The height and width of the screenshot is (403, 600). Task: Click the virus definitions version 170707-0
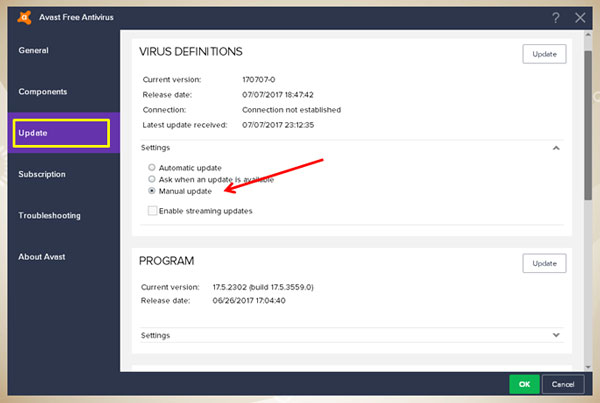point(259,80)
